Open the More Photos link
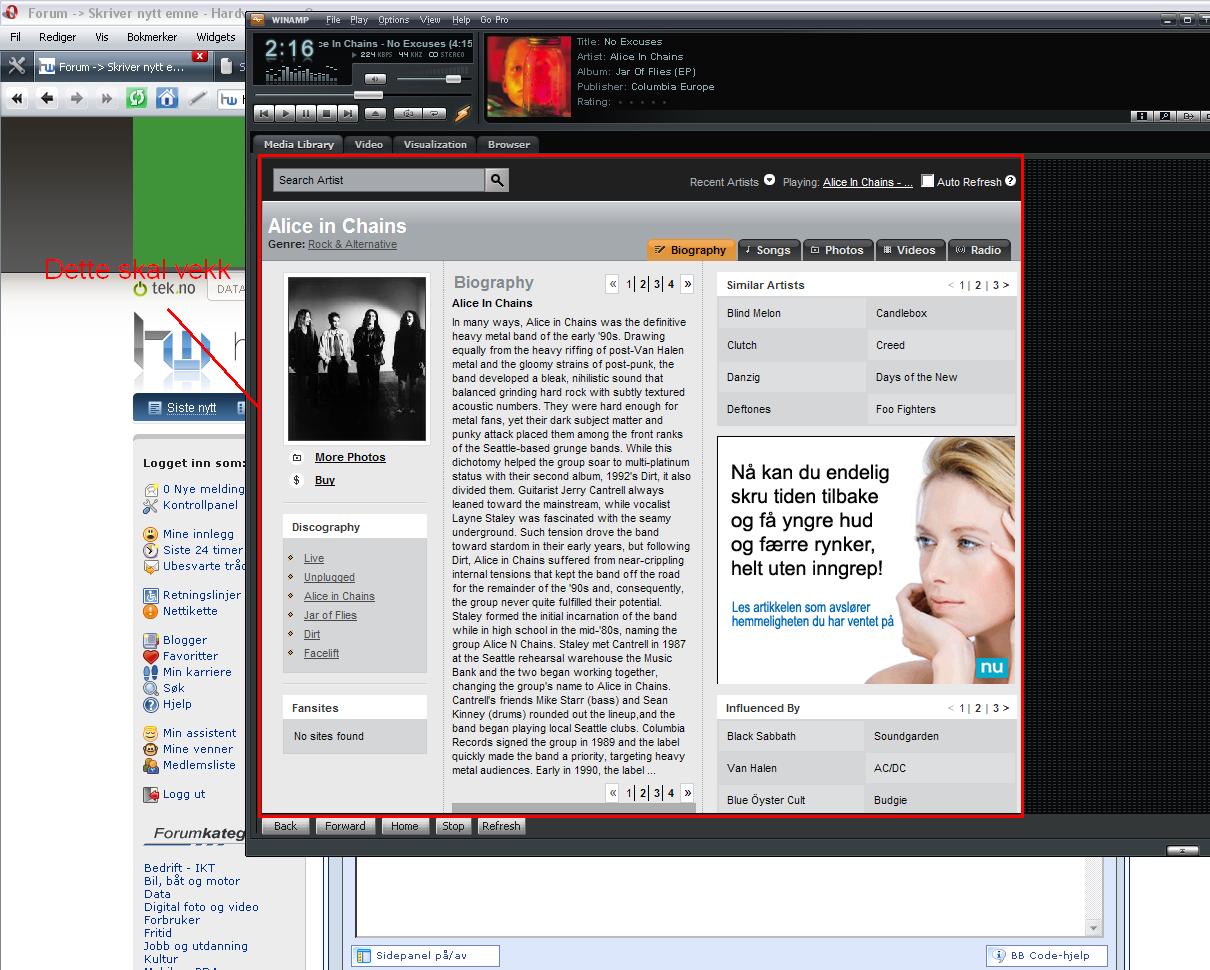 350,457
